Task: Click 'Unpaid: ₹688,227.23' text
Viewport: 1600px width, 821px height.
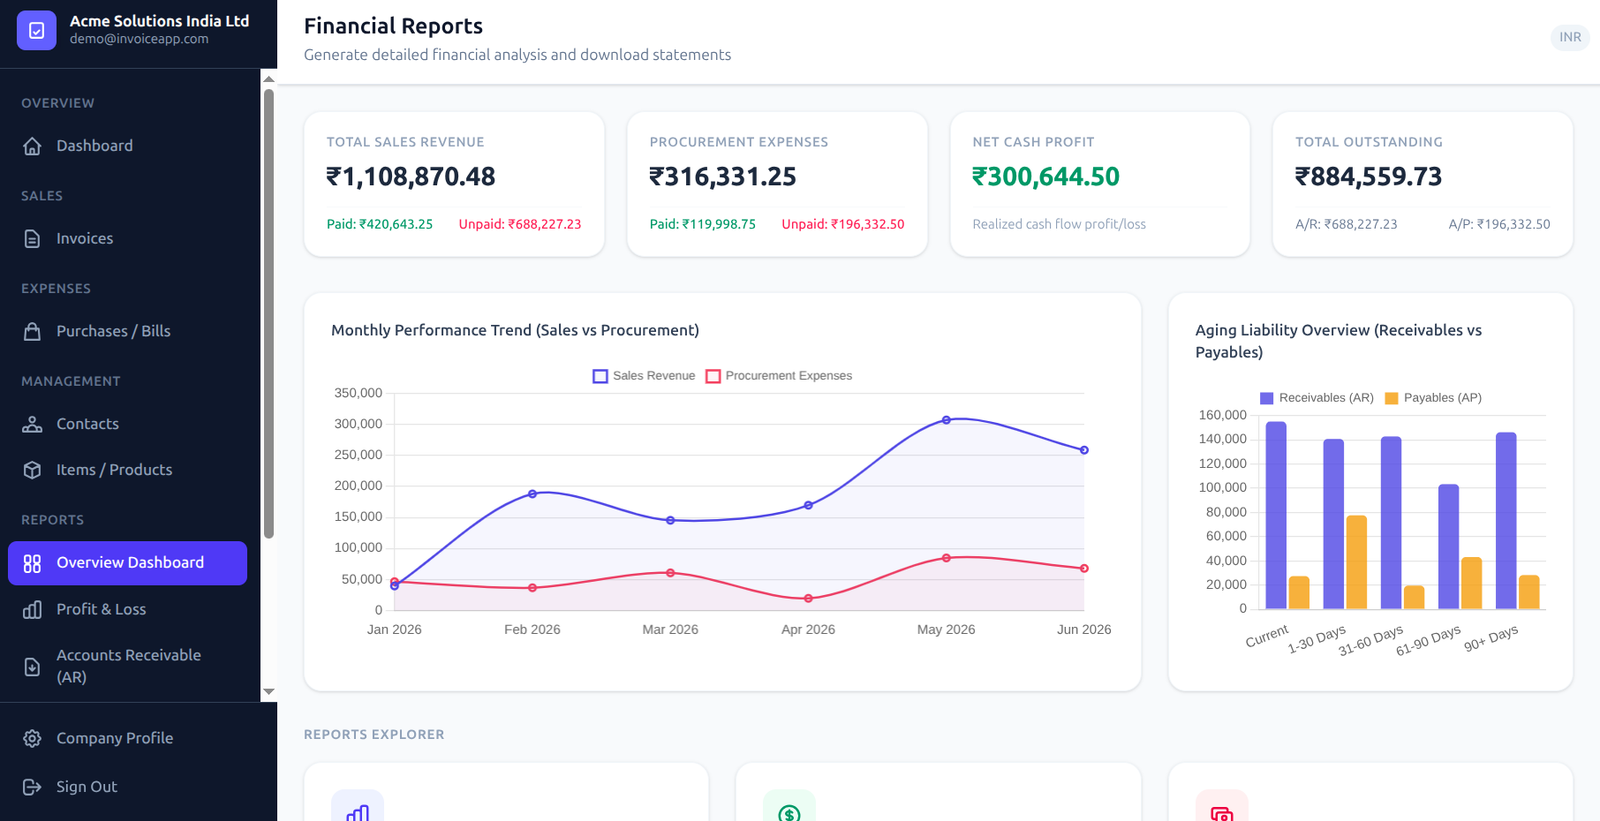Action: [520, 224]
